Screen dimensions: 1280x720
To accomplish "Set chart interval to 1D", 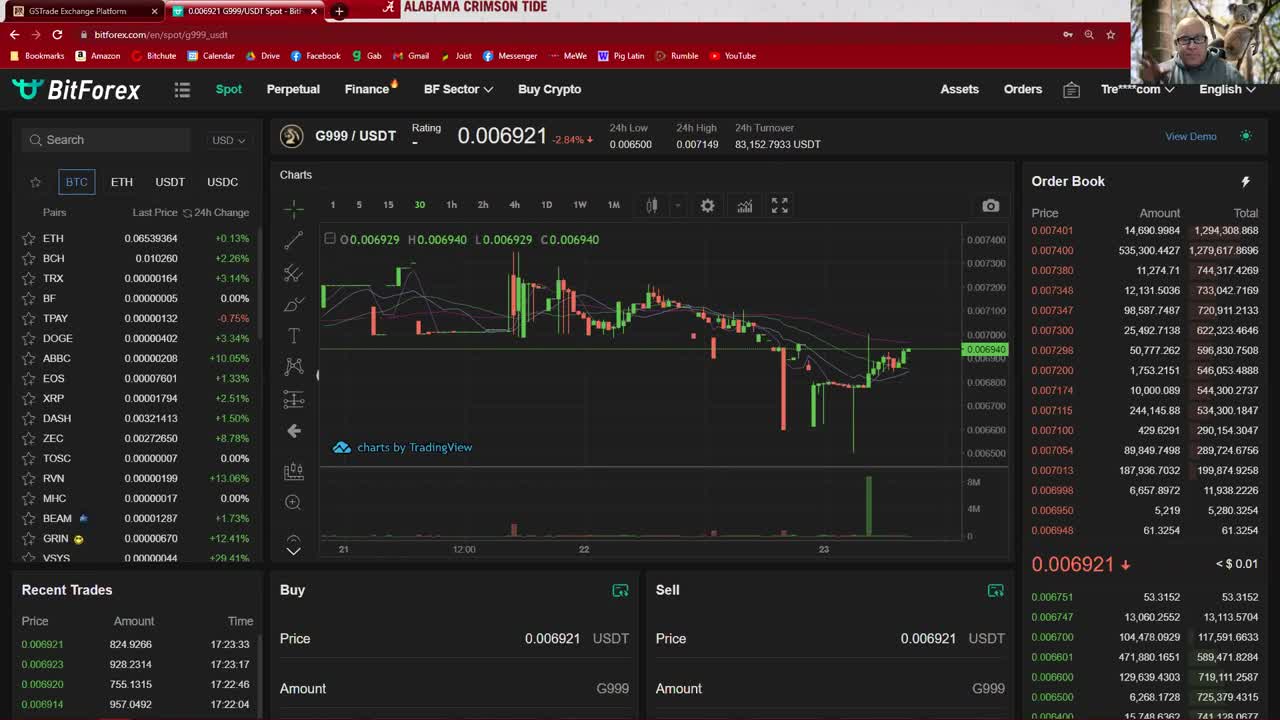I will pyautogui.click(x=546, y=205).
